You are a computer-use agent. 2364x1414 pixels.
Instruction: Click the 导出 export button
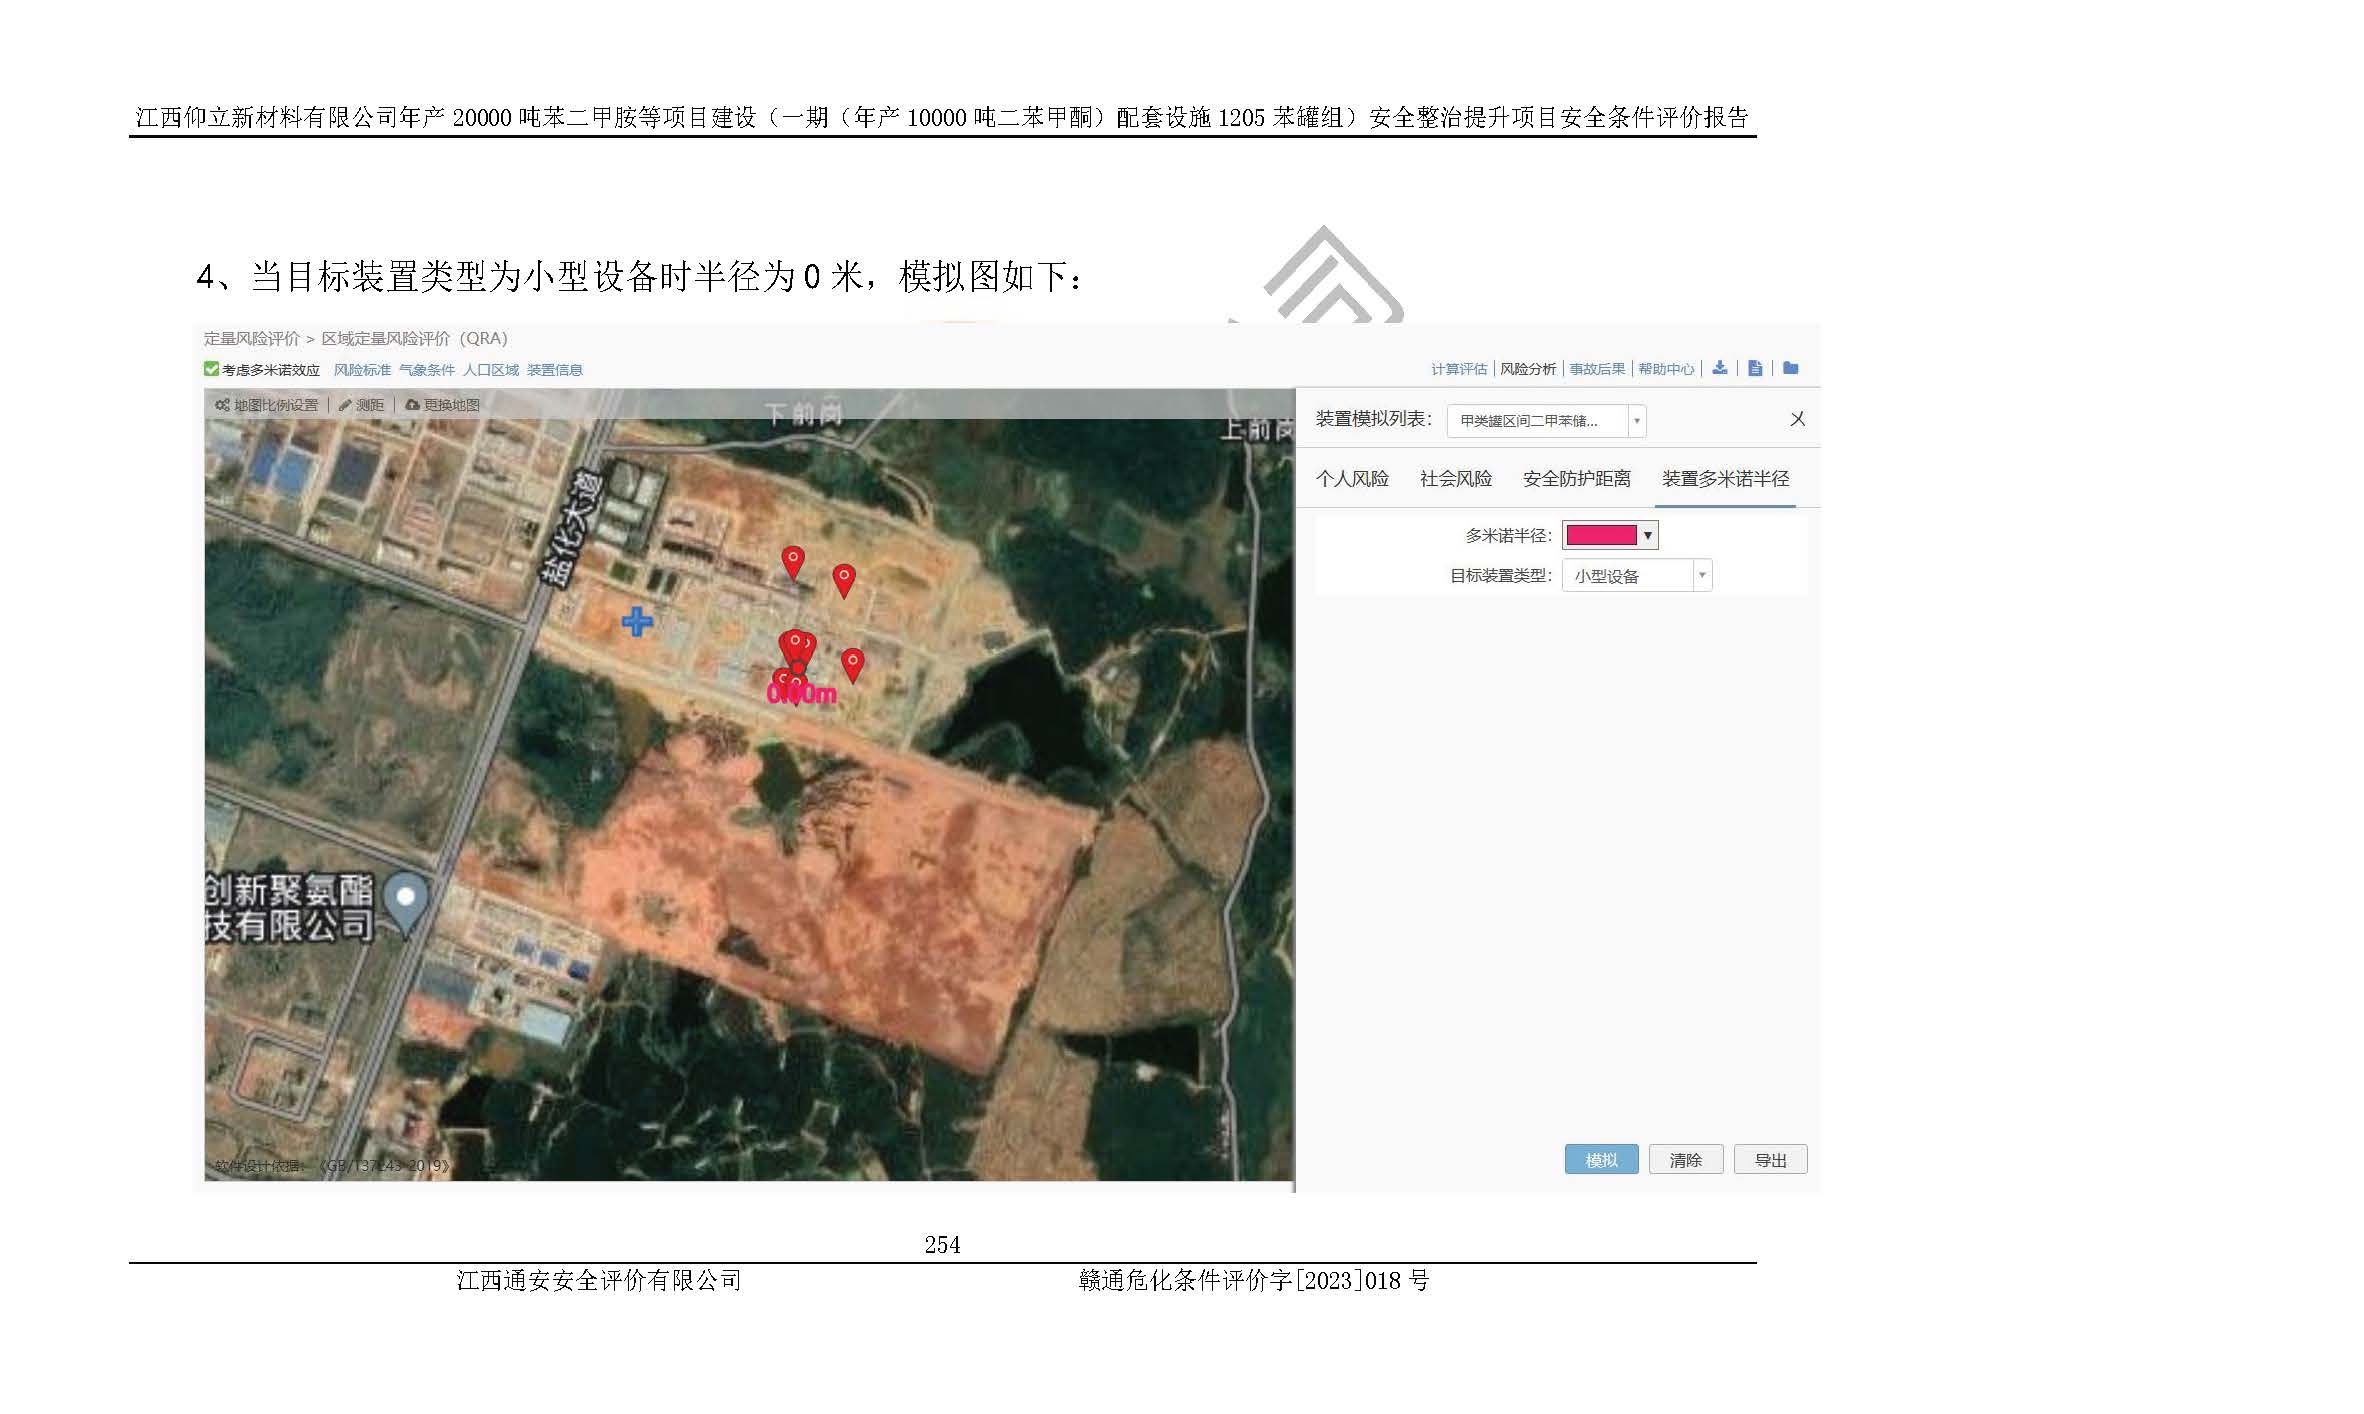[1770, 1160]
